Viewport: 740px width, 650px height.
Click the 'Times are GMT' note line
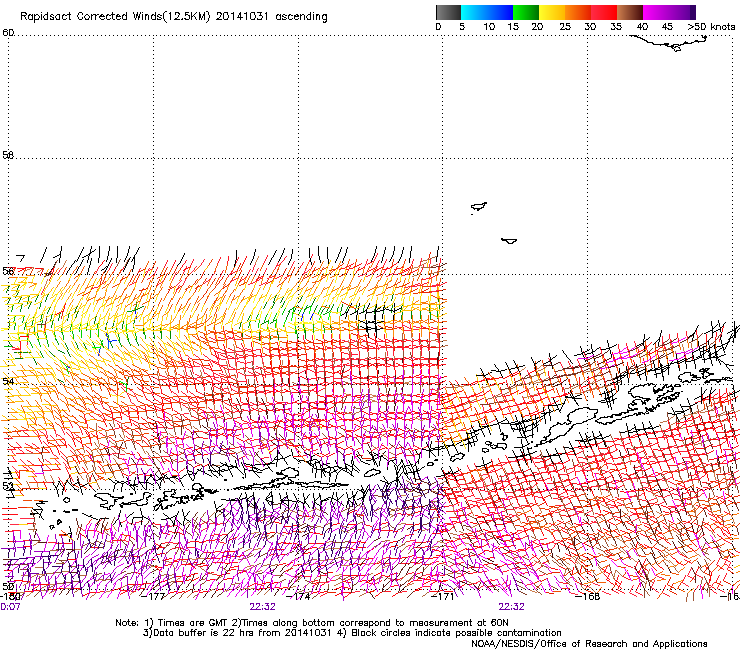(312, 623)
